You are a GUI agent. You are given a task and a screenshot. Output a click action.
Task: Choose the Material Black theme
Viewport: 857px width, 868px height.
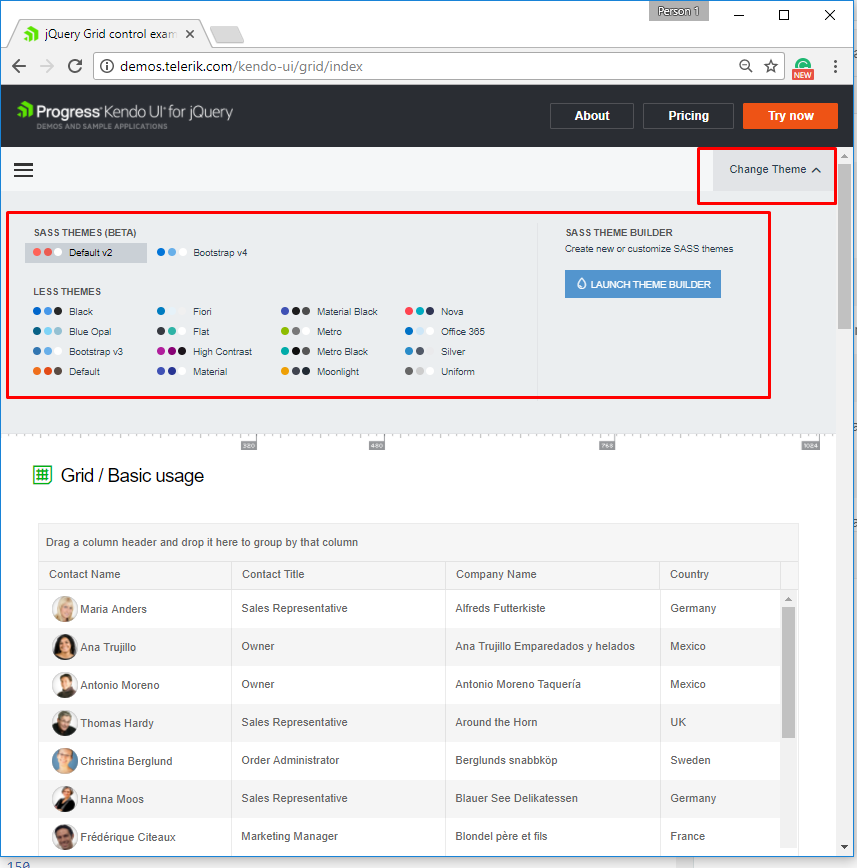329,312
